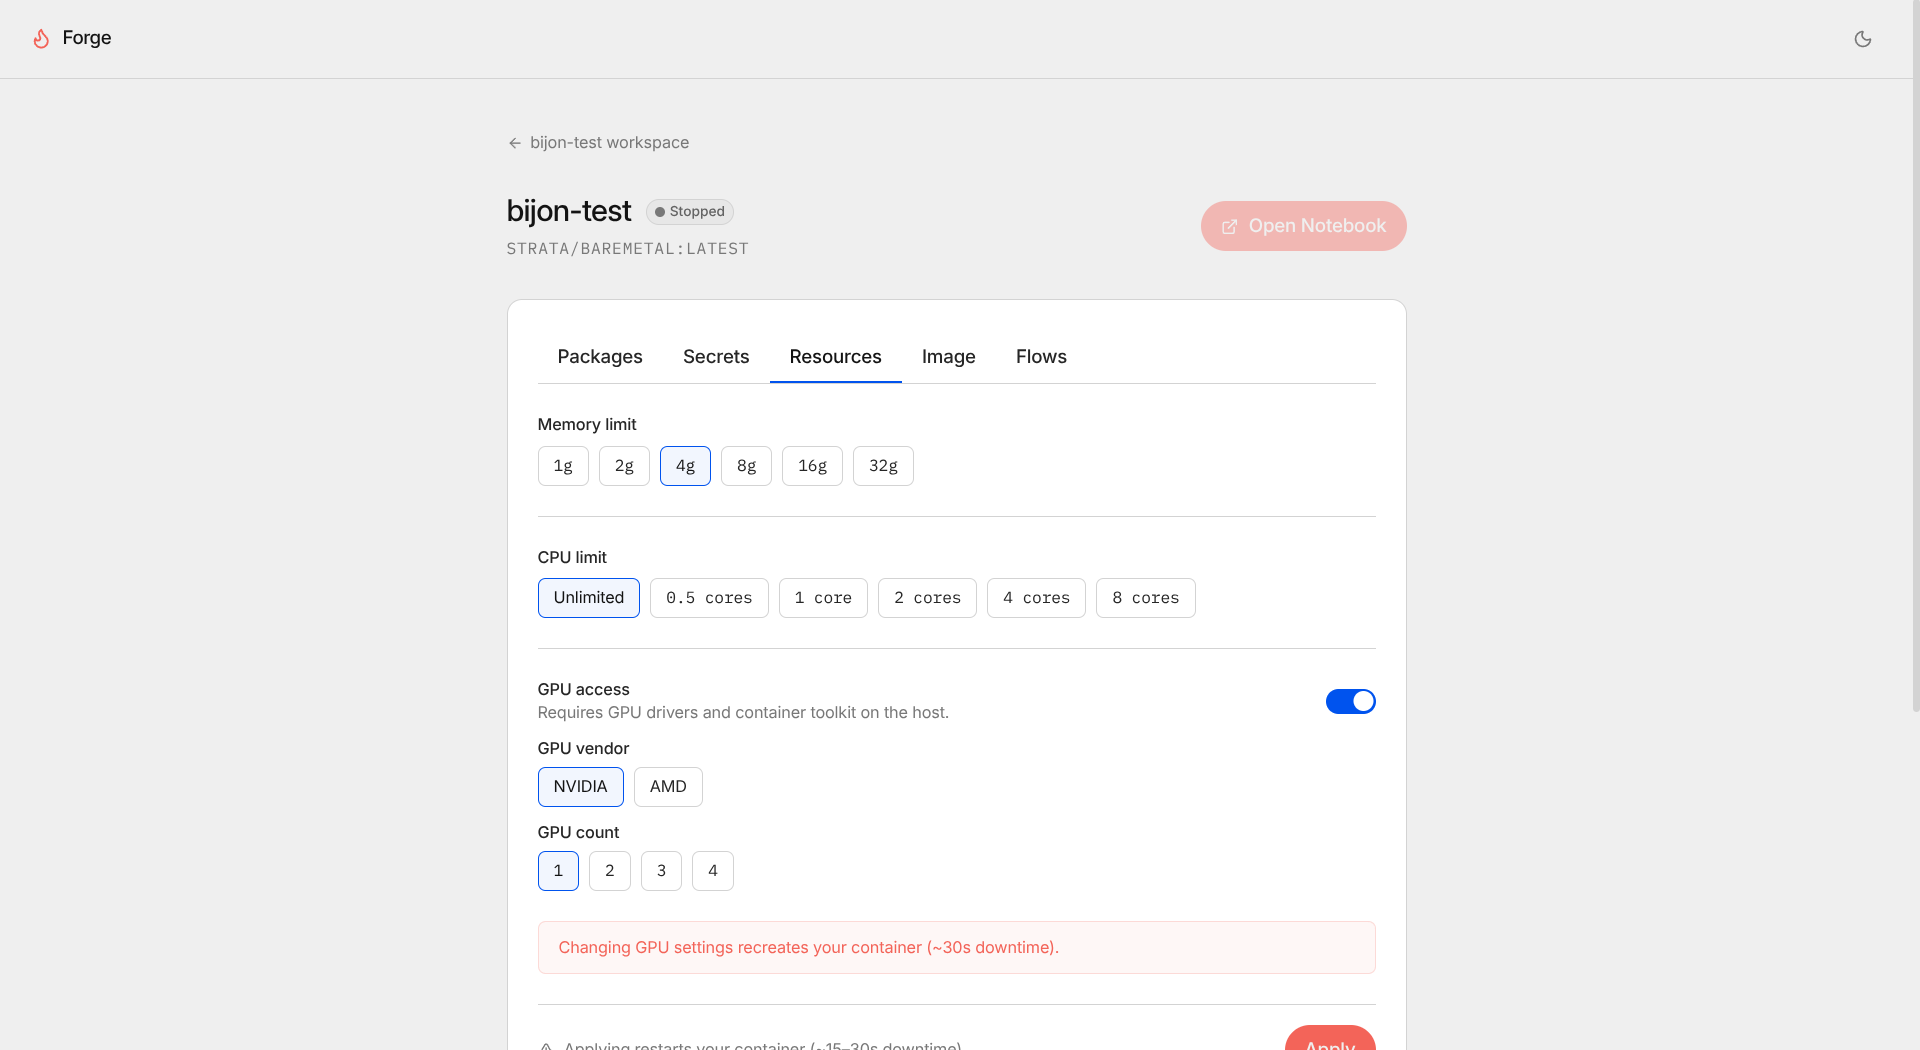
Task: Click the Forge flame logo icon
Action: point(41,38)
